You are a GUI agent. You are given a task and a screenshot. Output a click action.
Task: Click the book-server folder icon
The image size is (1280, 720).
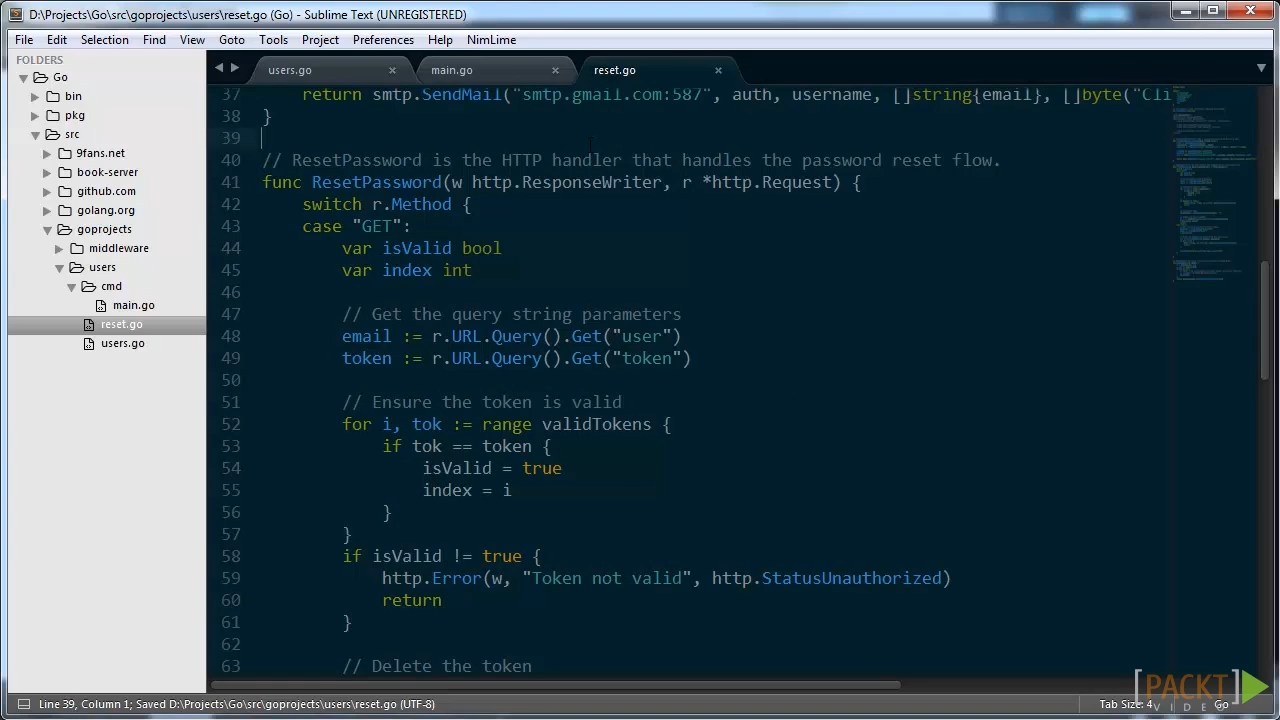point(65,172)
